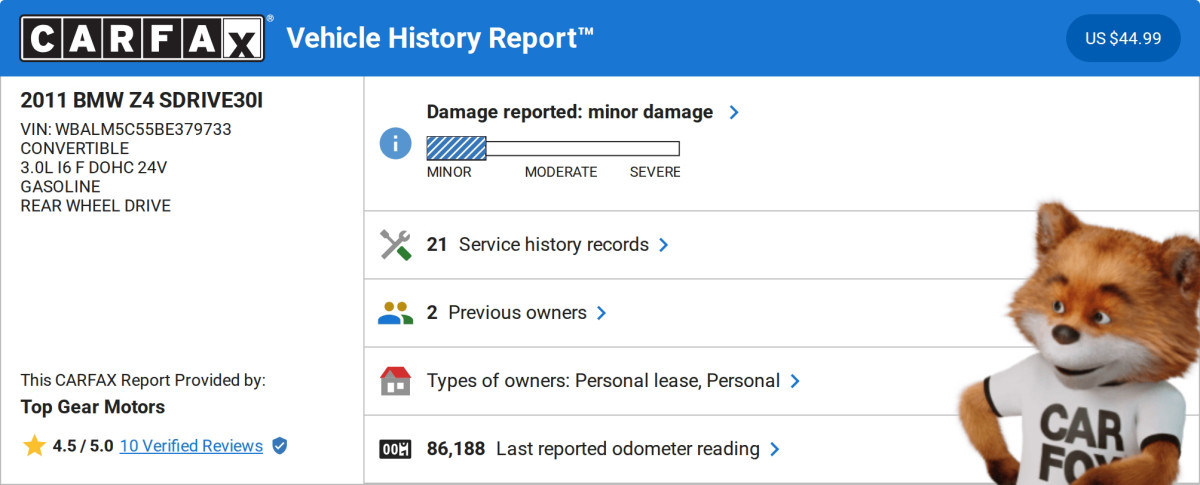Click the two-person previous owners icon

(x=395, y=313)
